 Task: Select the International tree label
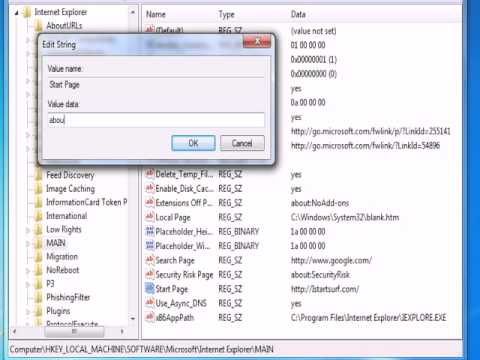tap(67, 216)
